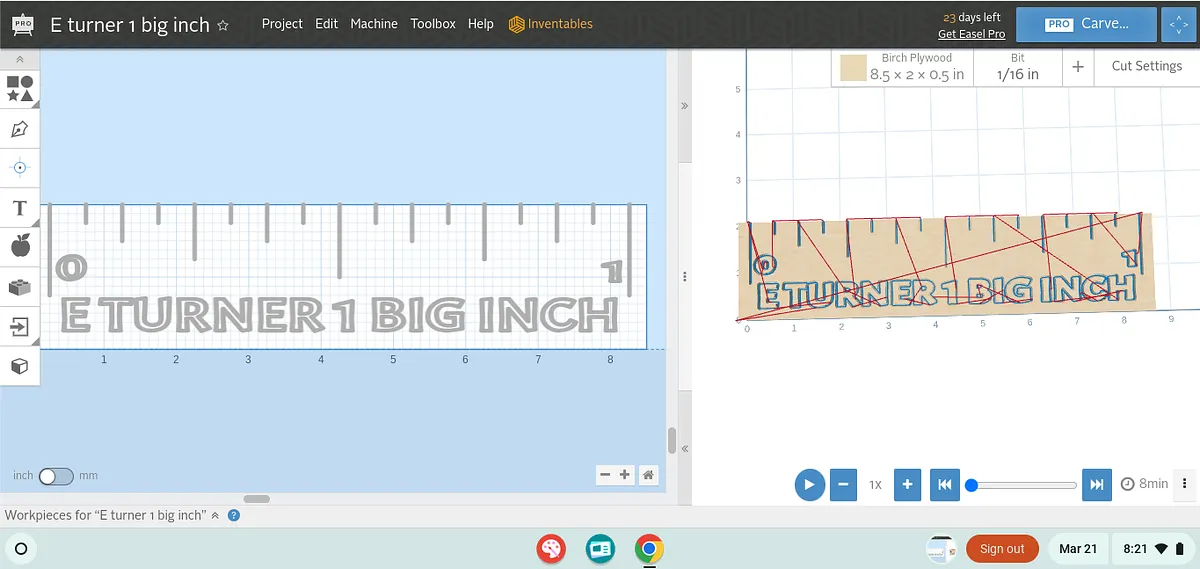Open the 3D cube tool

(20, 366)
